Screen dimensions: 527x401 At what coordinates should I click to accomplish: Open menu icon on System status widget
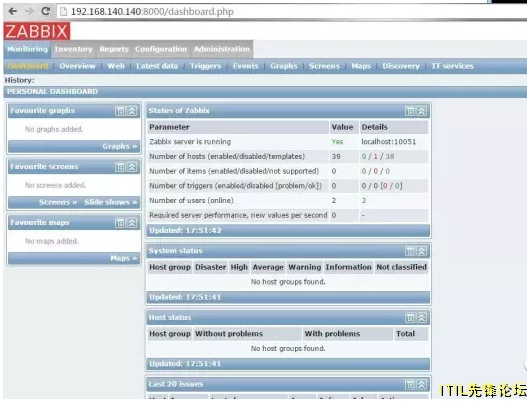pos(410,251)
